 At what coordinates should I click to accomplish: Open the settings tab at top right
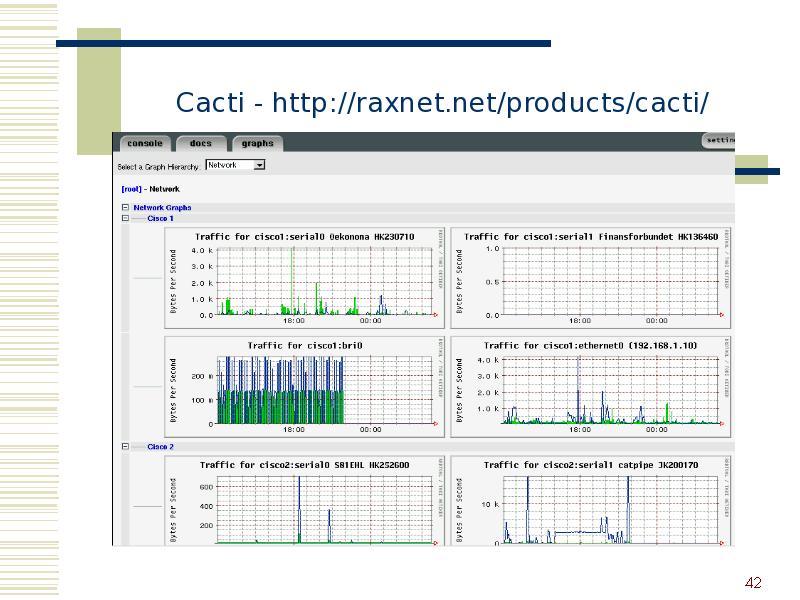point(719,141)
